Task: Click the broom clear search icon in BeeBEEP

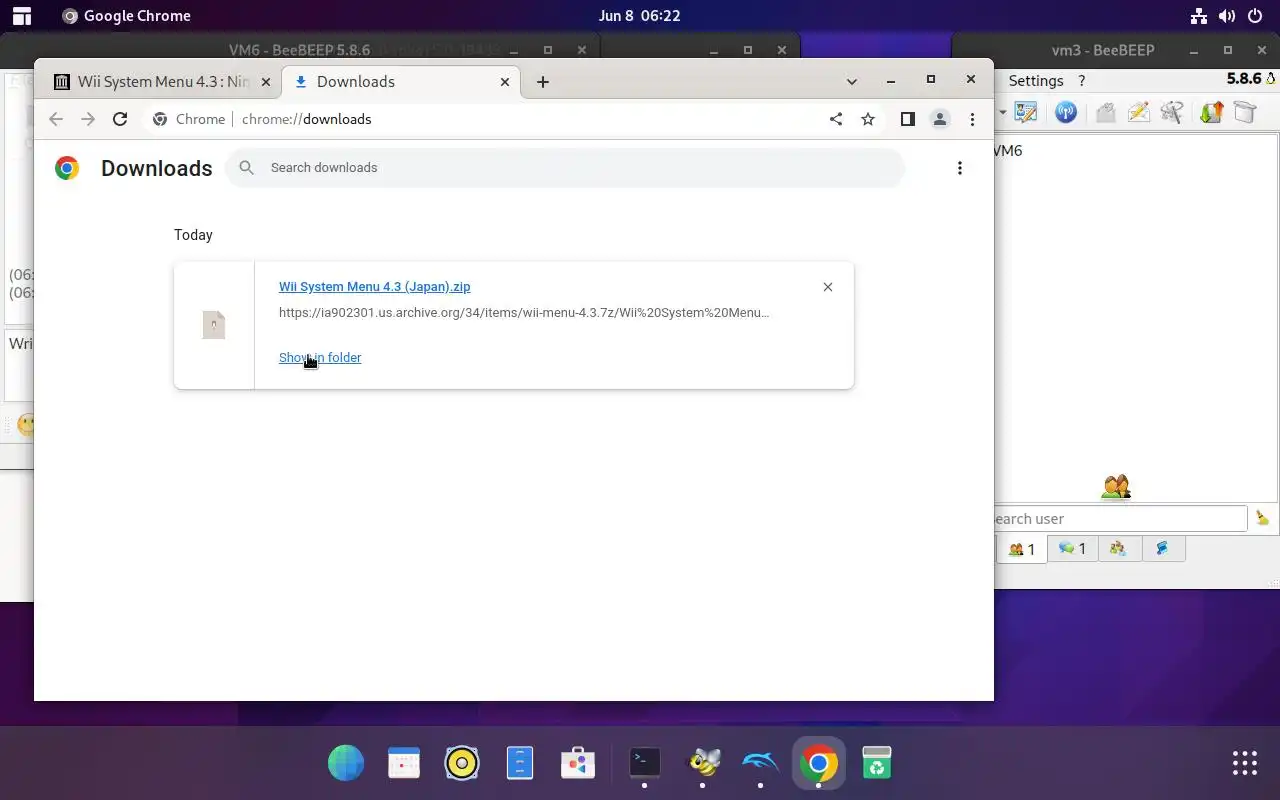Action: point(1262,518)
